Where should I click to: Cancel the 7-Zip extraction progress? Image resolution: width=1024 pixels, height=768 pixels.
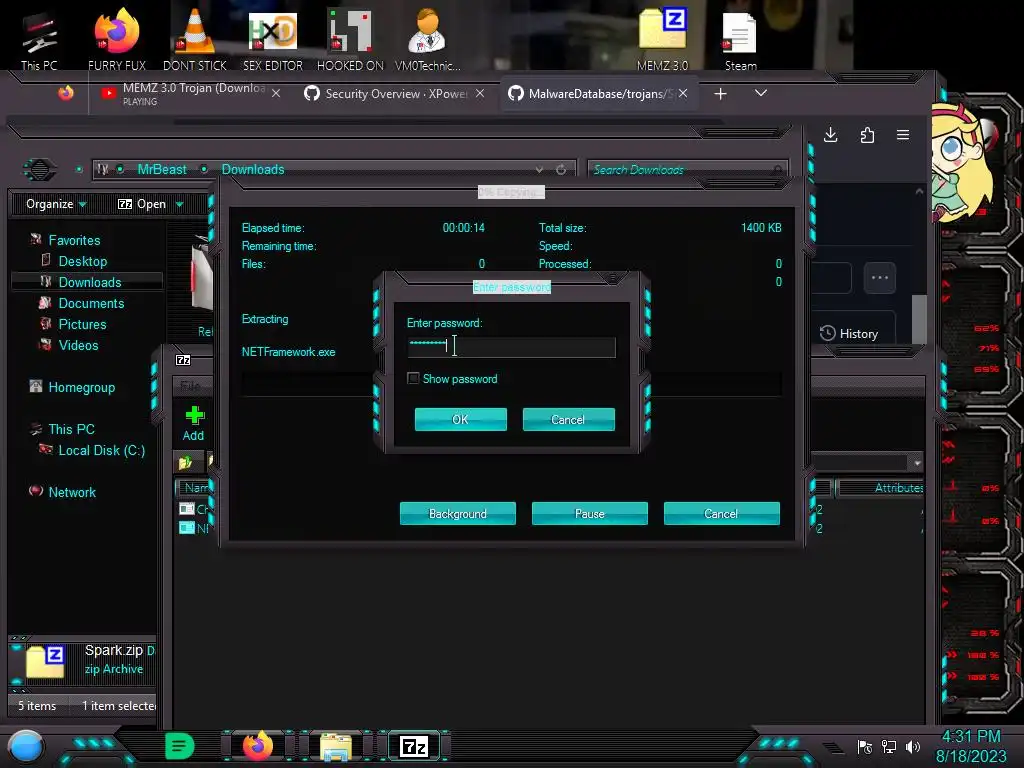click(x=722, y=513)
